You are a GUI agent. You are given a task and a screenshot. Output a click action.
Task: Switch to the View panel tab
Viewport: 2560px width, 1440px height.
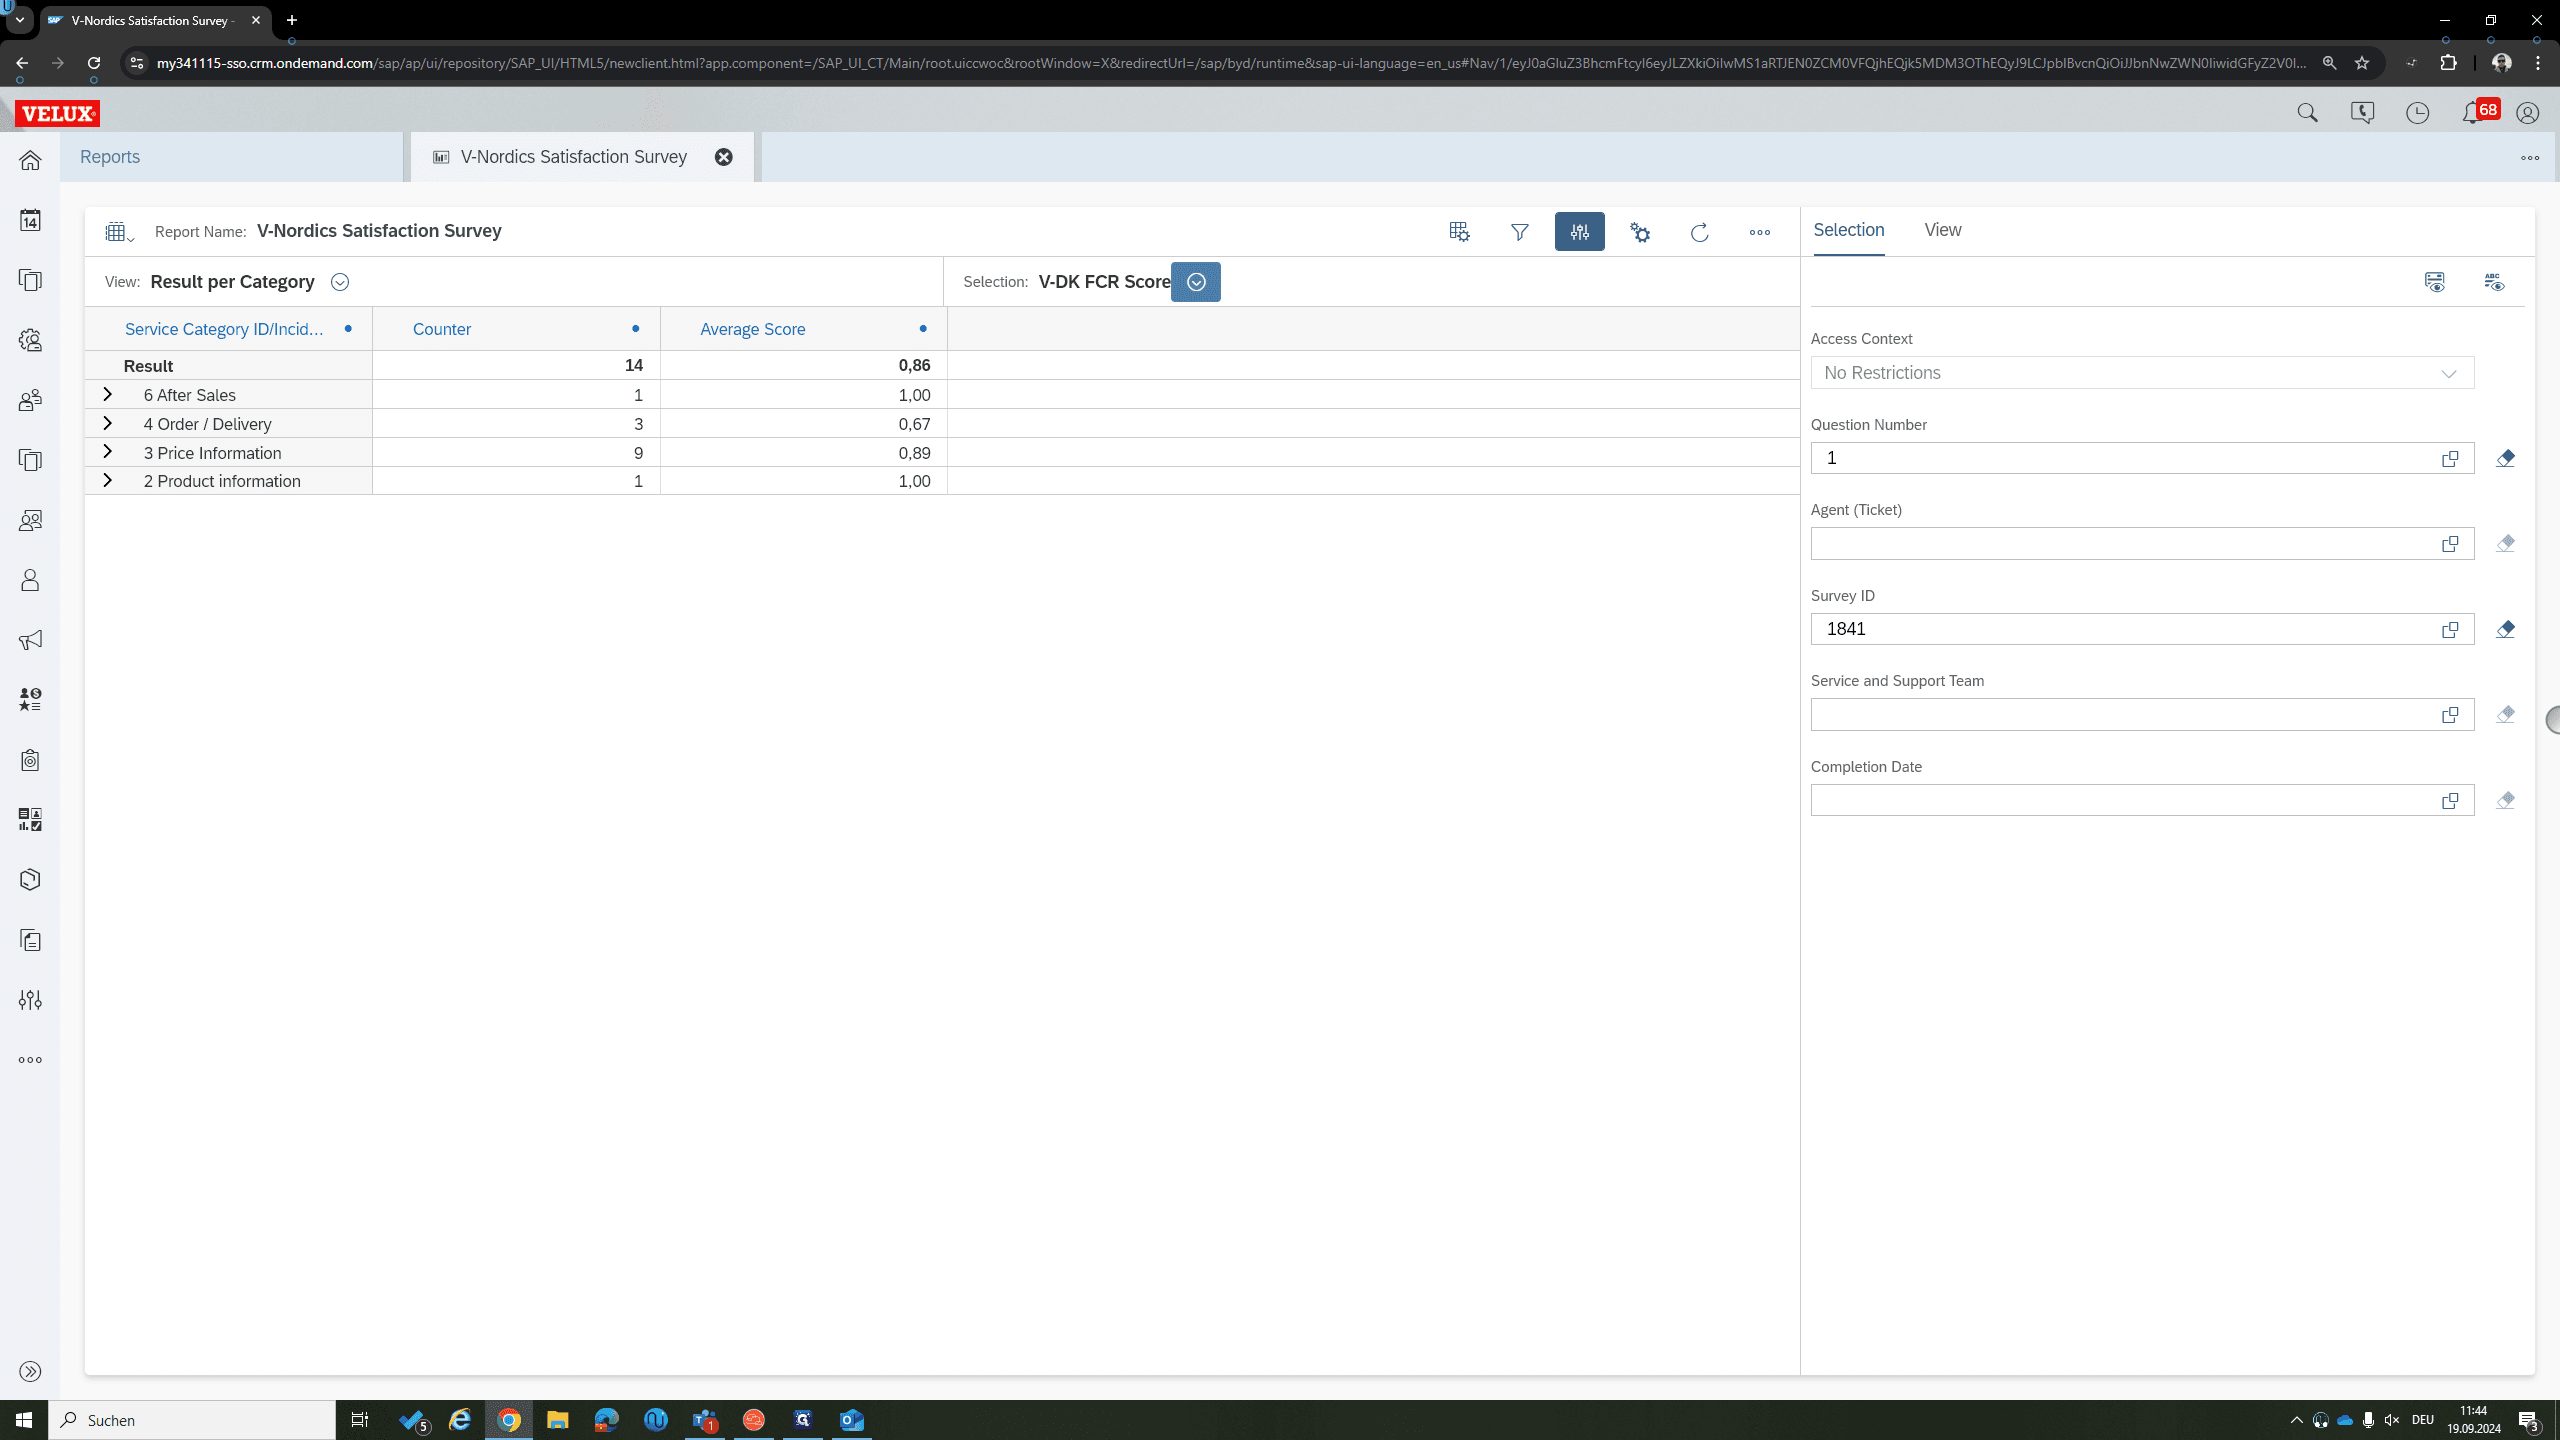[1942, 230]
